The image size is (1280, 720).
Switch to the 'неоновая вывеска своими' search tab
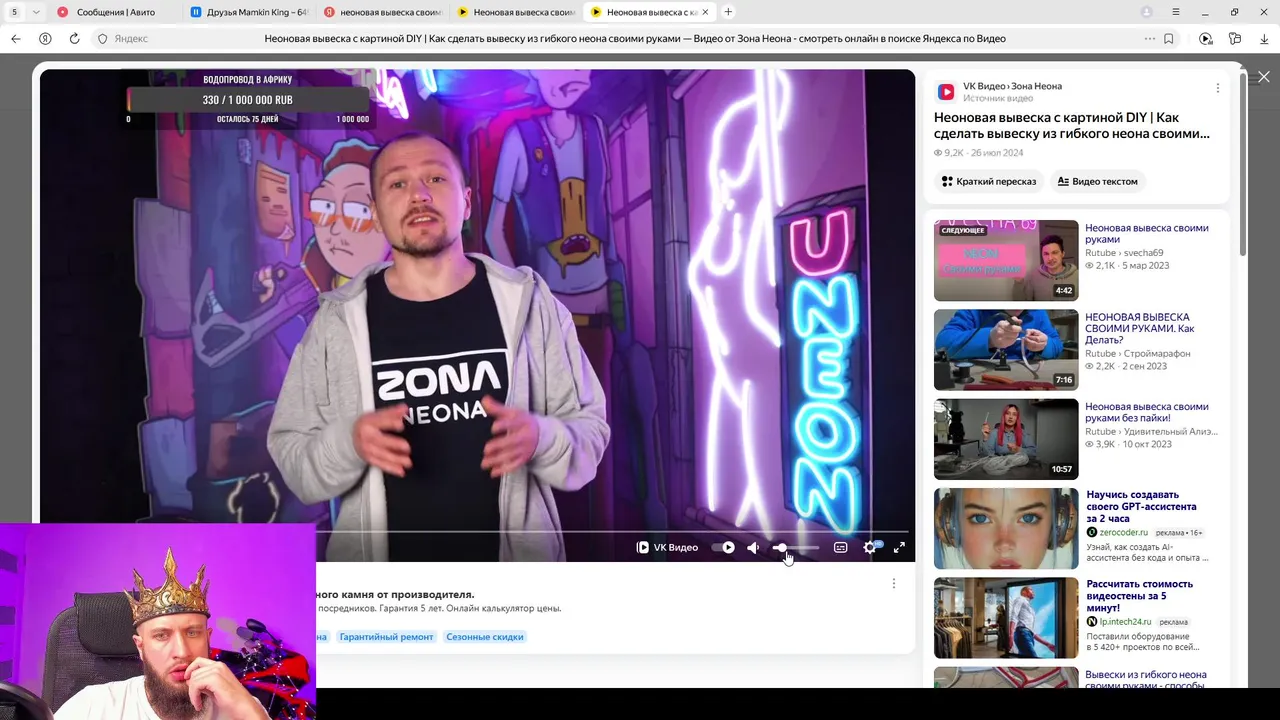click(382, 12)
